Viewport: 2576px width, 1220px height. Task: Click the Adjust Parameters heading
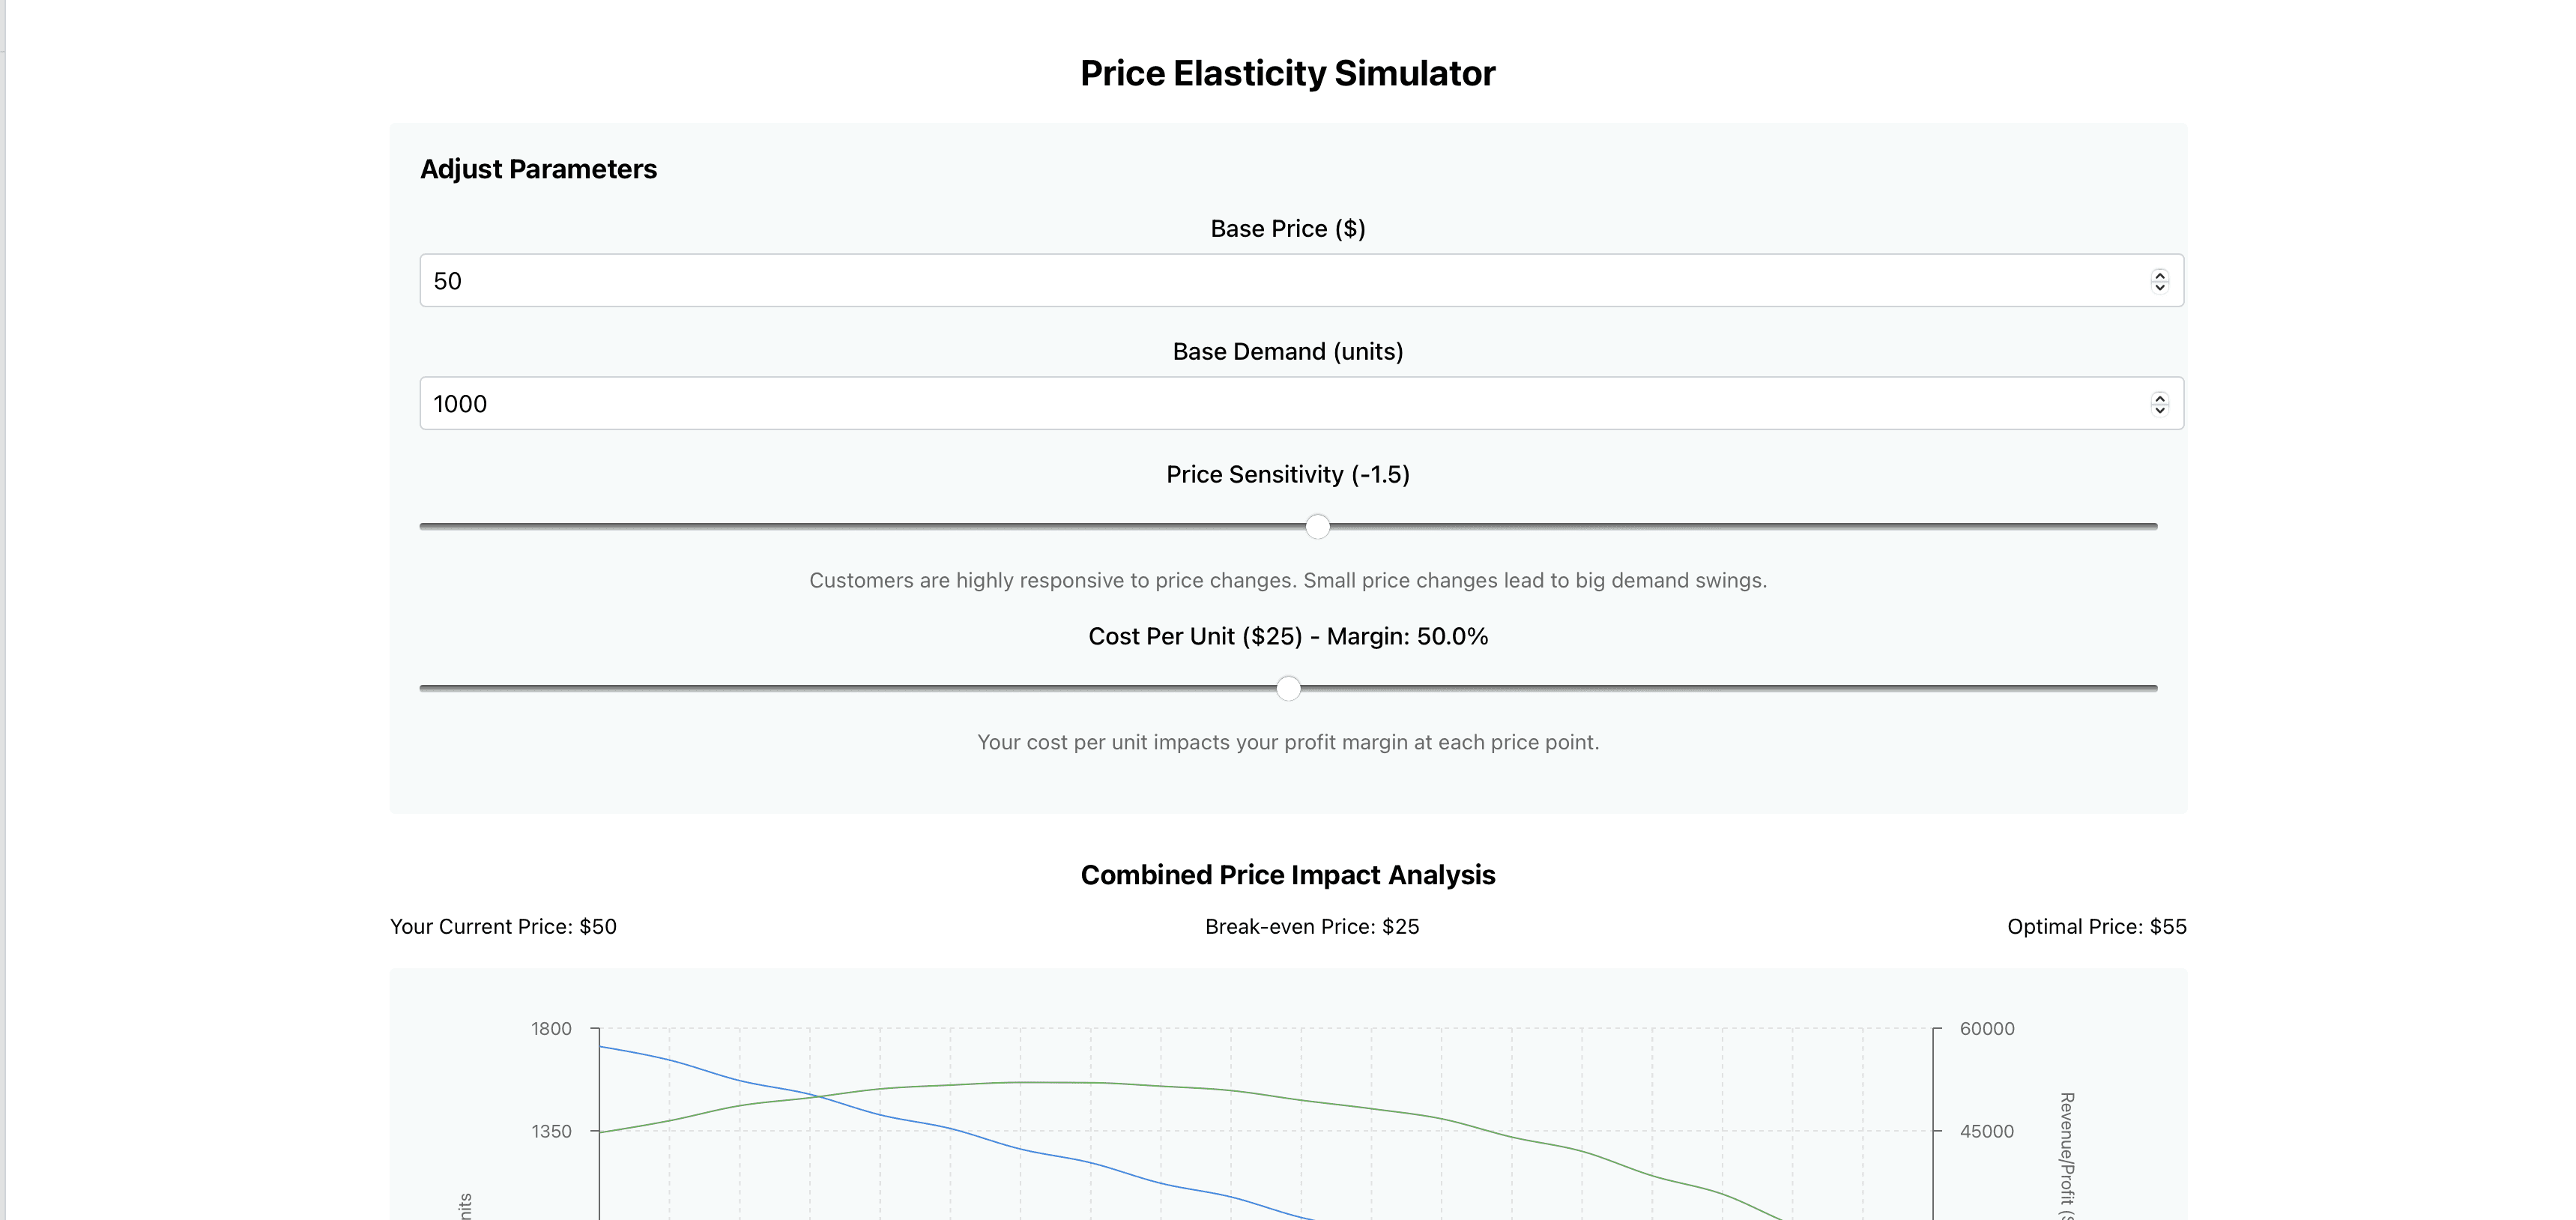point(538,169)
